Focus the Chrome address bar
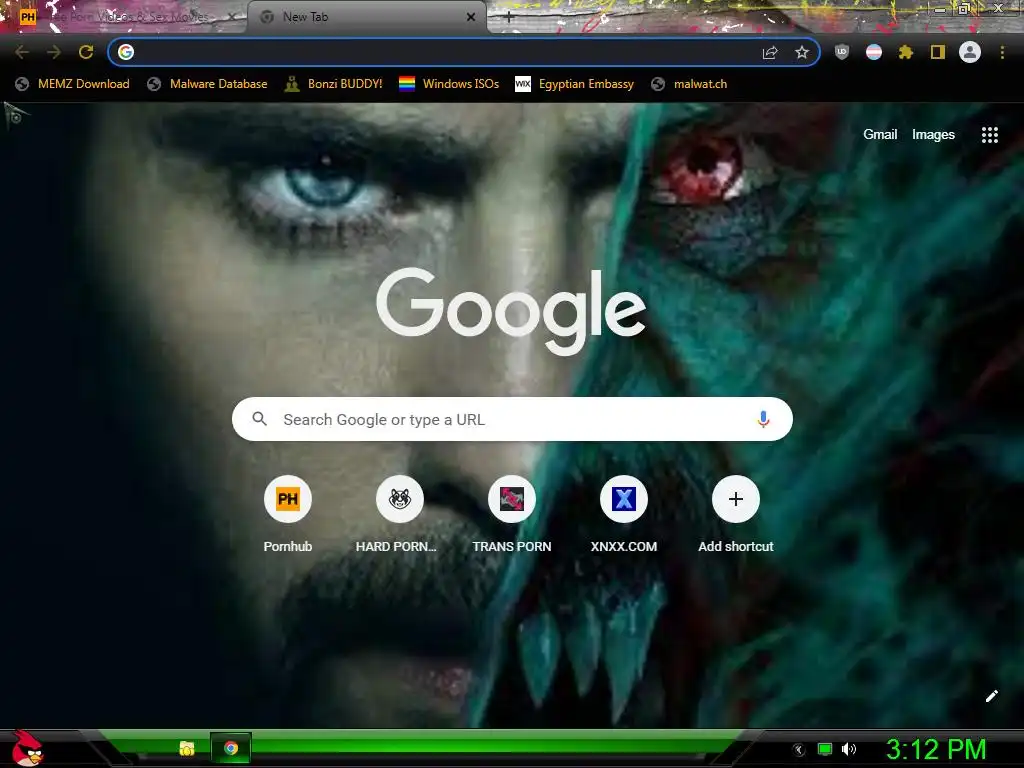The image size is (1024, 768). [x=464, y=52]
